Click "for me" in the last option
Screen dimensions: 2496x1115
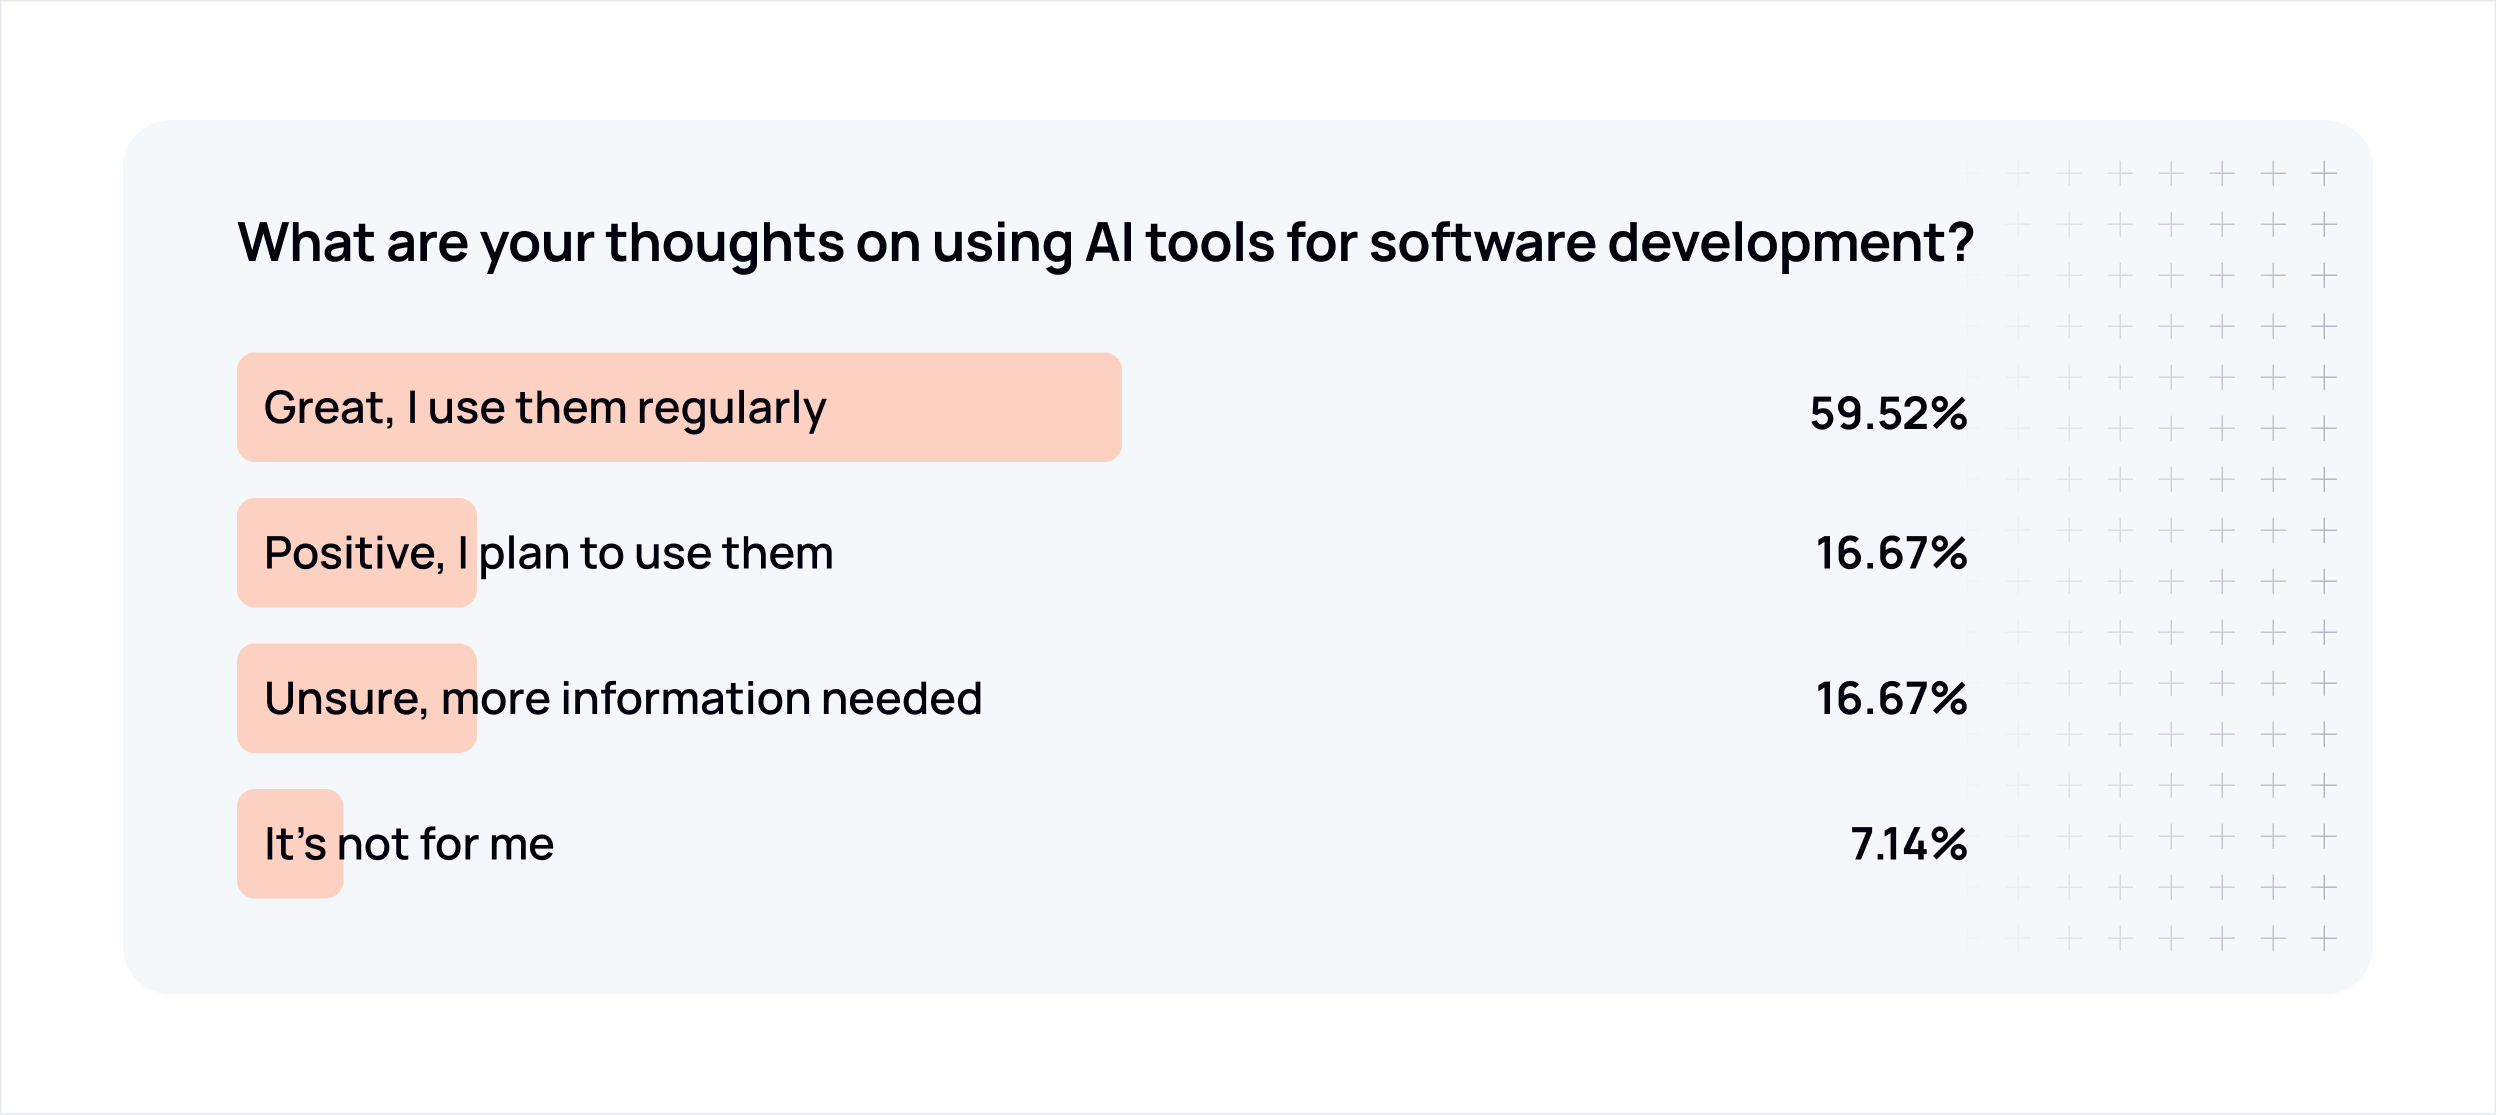pos(487,844)
